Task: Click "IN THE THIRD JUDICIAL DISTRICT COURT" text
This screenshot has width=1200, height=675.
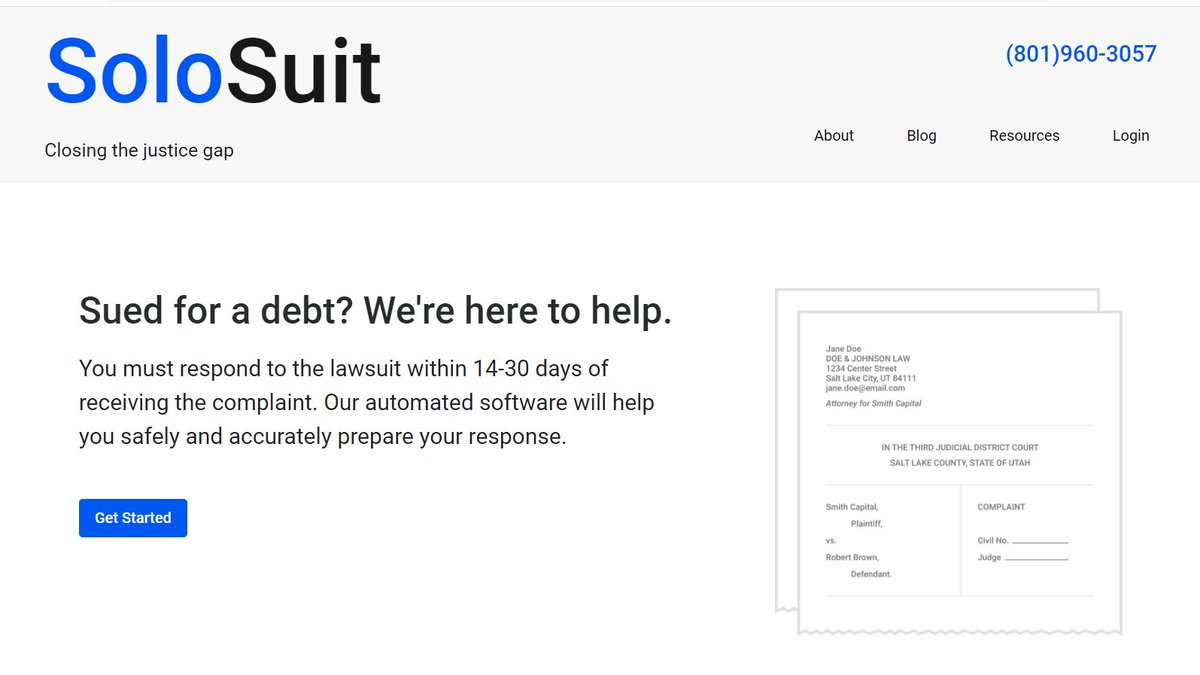Action: click(x=960, y=447)
